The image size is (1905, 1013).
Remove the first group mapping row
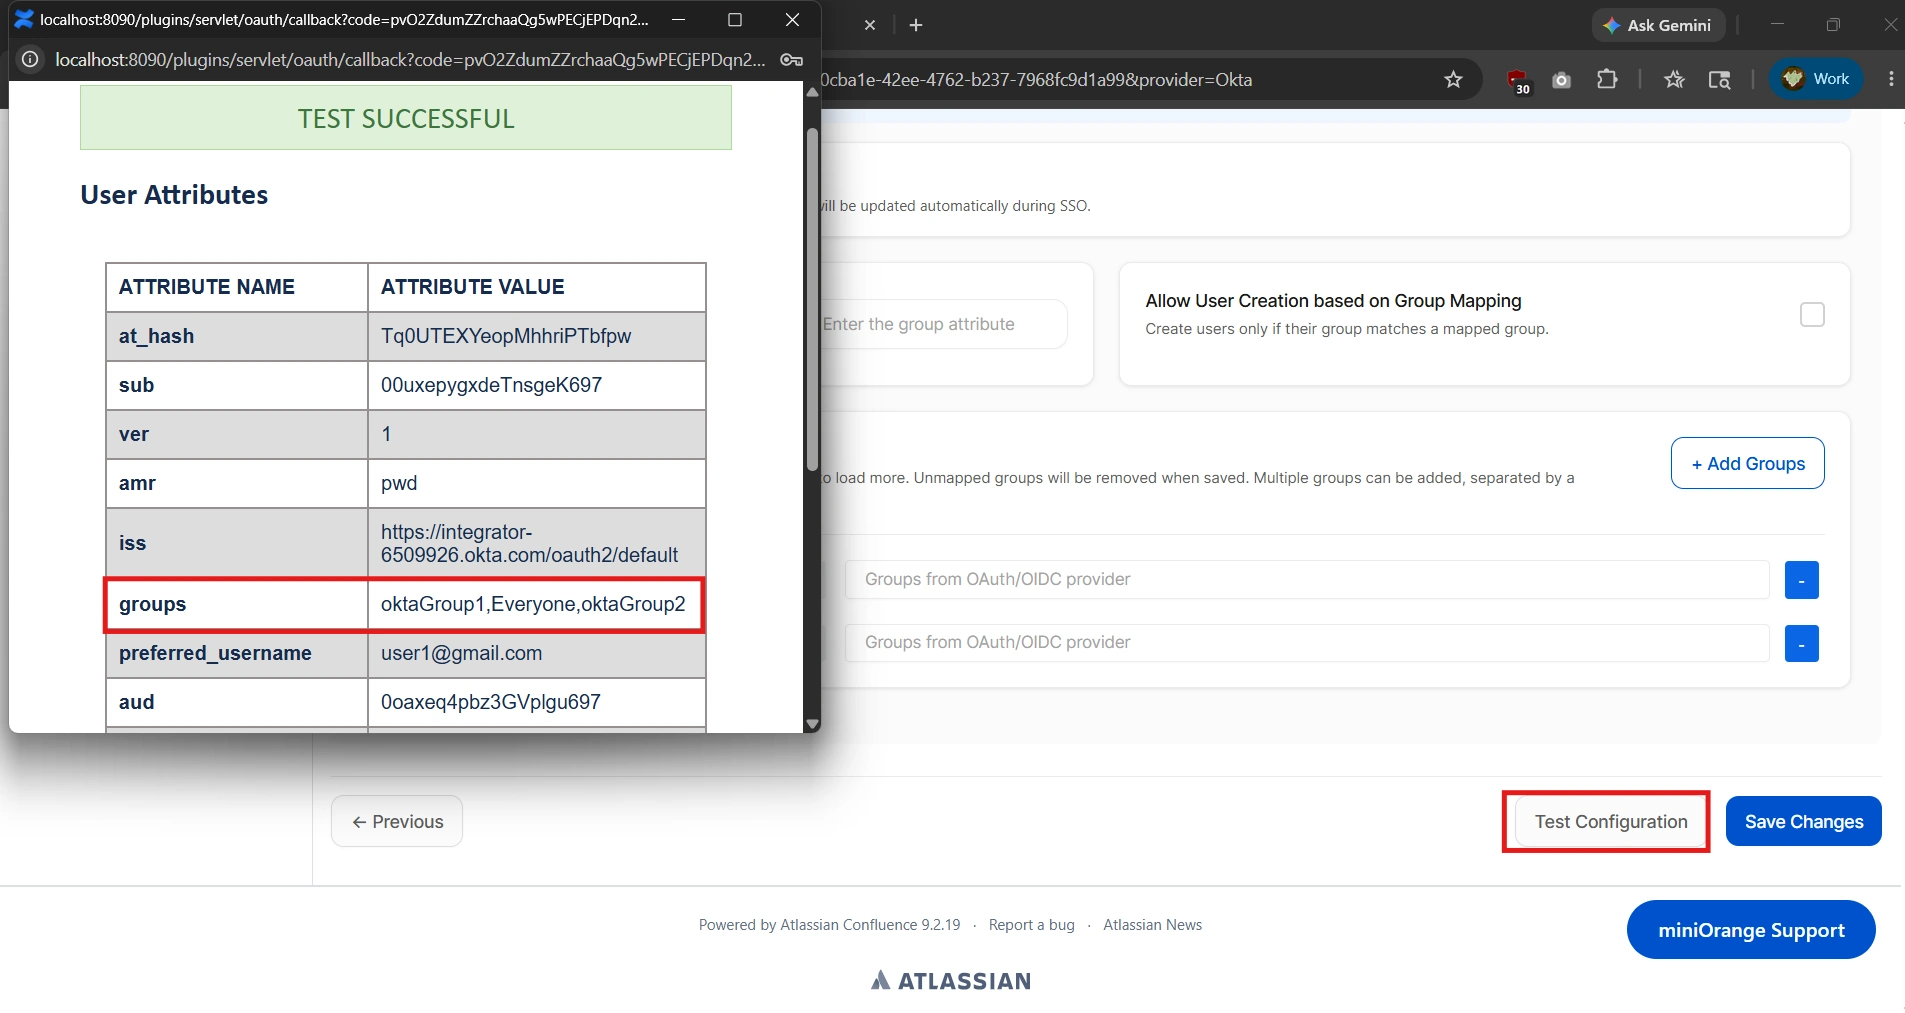(x=1801, y=580)
